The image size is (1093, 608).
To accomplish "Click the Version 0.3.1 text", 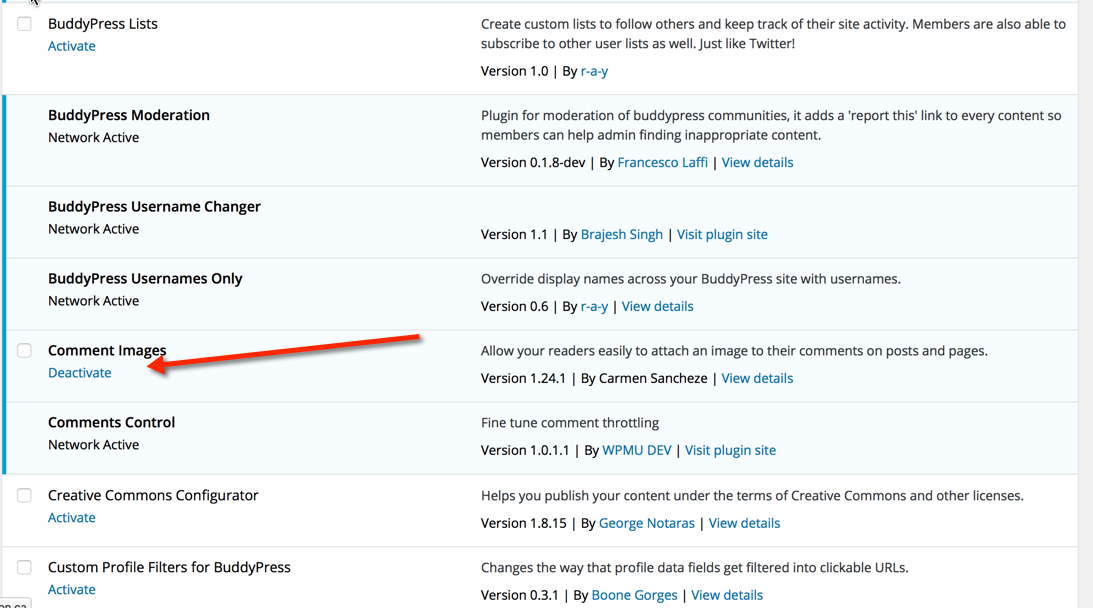I will click(520, 595).
